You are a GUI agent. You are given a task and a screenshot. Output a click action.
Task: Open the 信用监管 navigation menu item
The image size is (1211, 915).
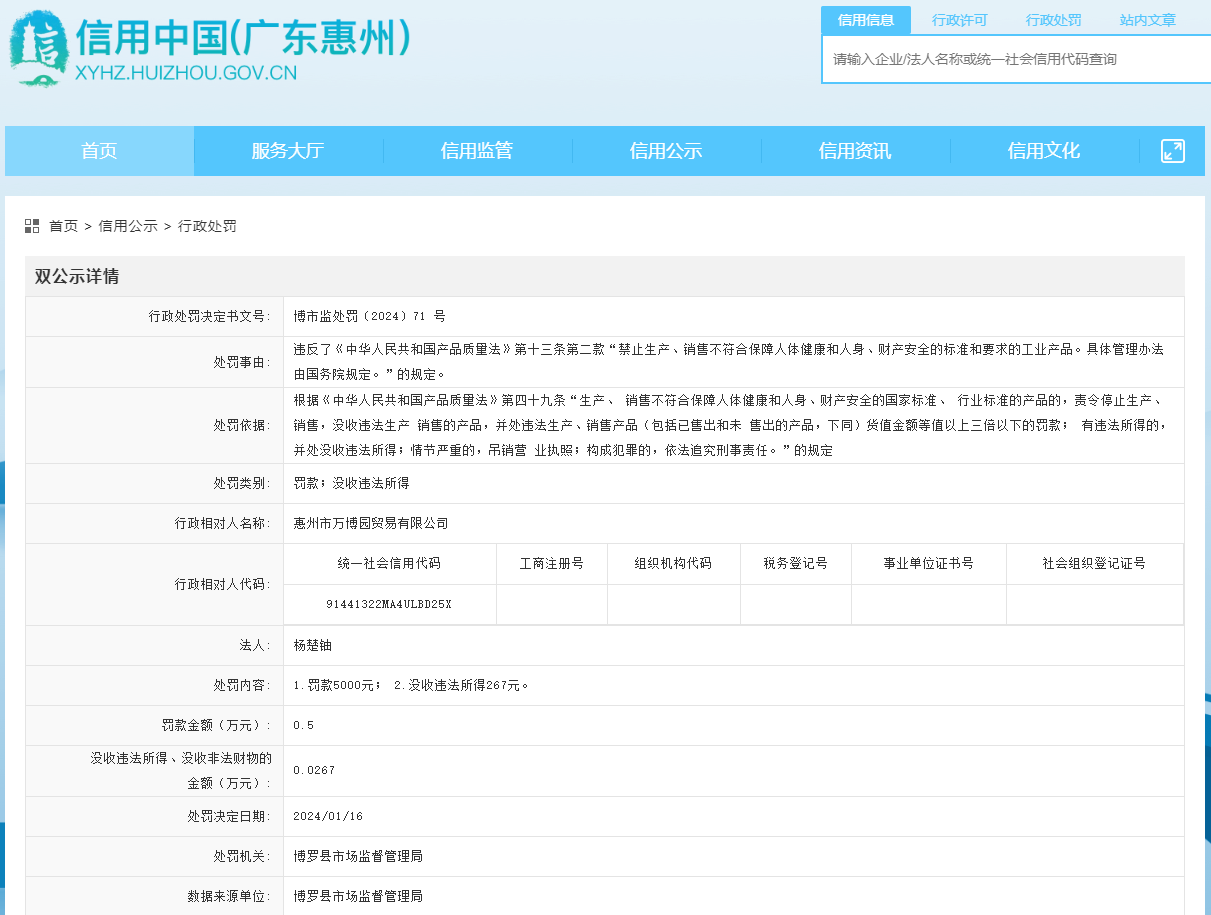point(477,151)
